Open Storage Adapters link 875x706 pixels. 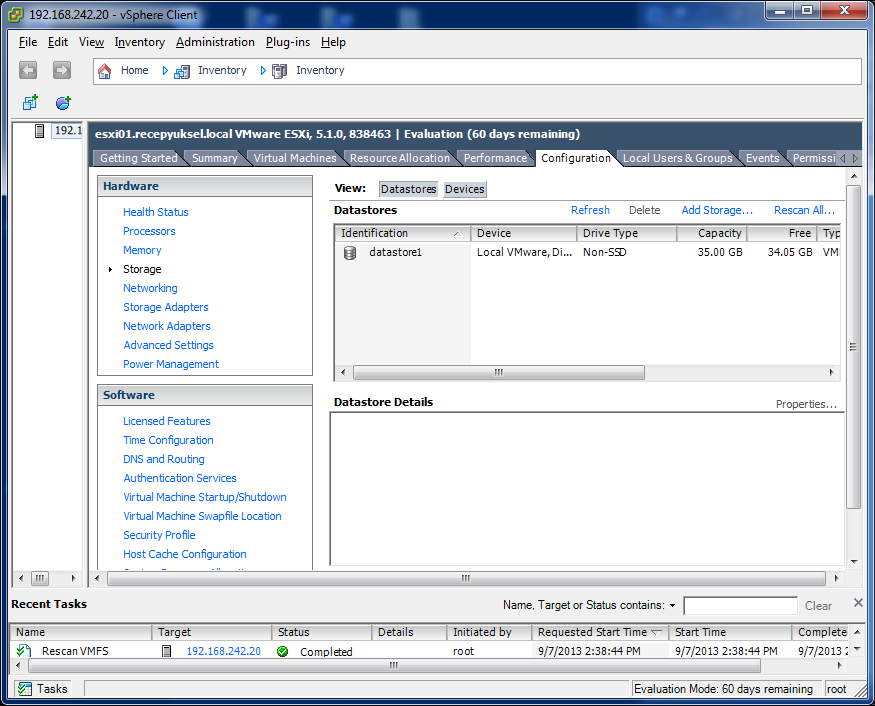(166, 307)
